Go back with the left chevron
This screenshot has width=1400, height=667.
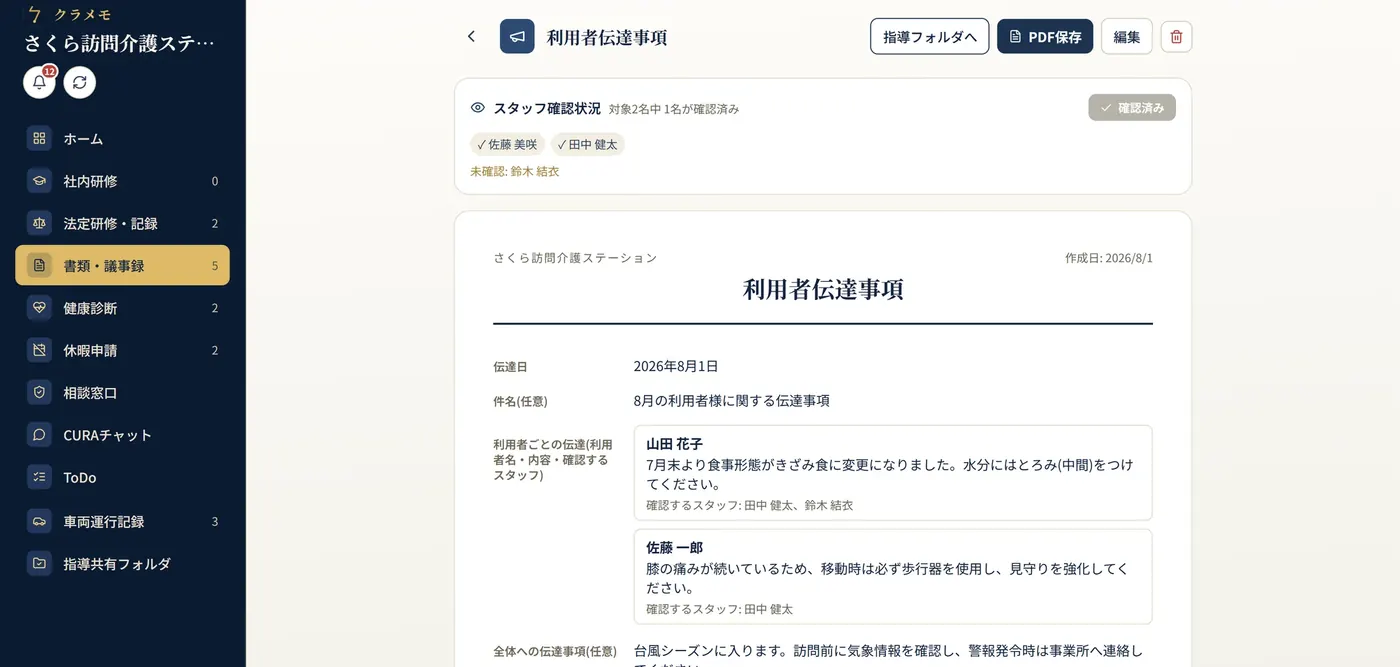pyautogui.click(x=471, y=37)
